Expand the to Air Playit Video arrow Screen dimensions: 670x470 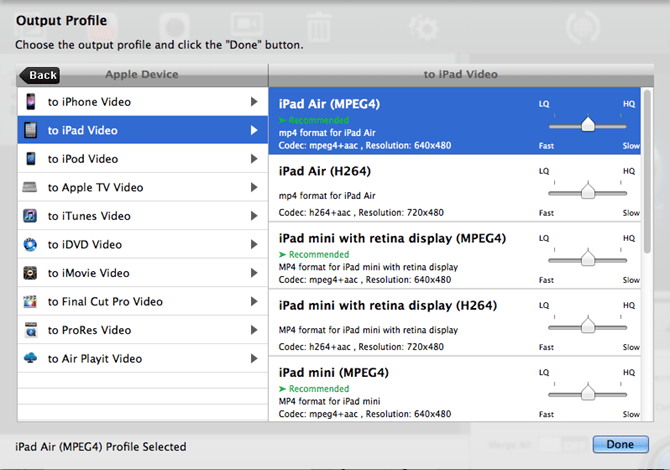pos(254,358)
